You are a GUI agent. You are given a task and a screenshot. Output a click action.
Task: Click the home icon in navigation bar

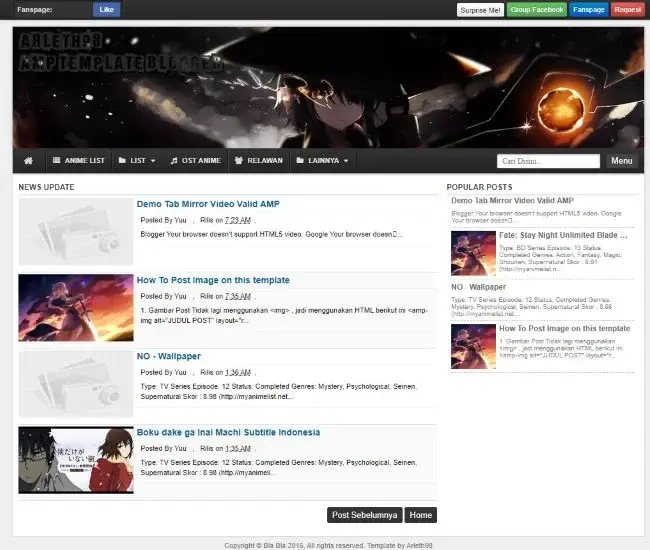[29, 160]
